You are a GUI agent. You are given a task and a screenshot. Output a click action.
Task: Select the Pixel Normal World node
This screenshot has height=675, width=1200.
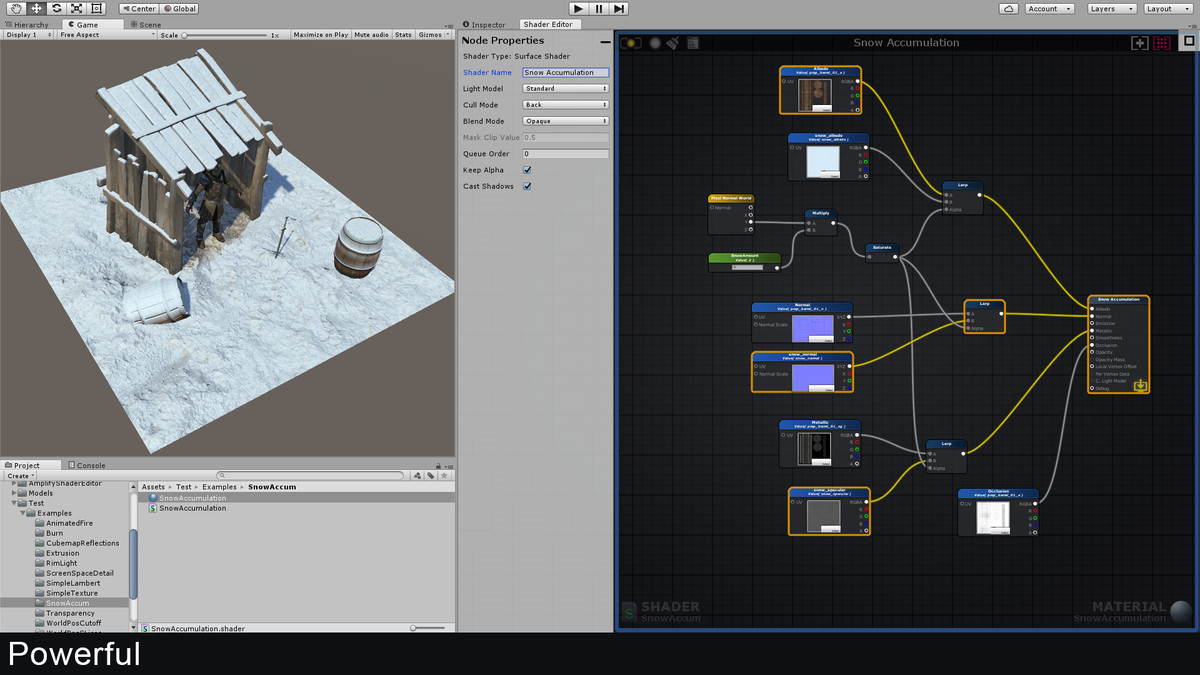pyautogui.click(x=731, y=214)
